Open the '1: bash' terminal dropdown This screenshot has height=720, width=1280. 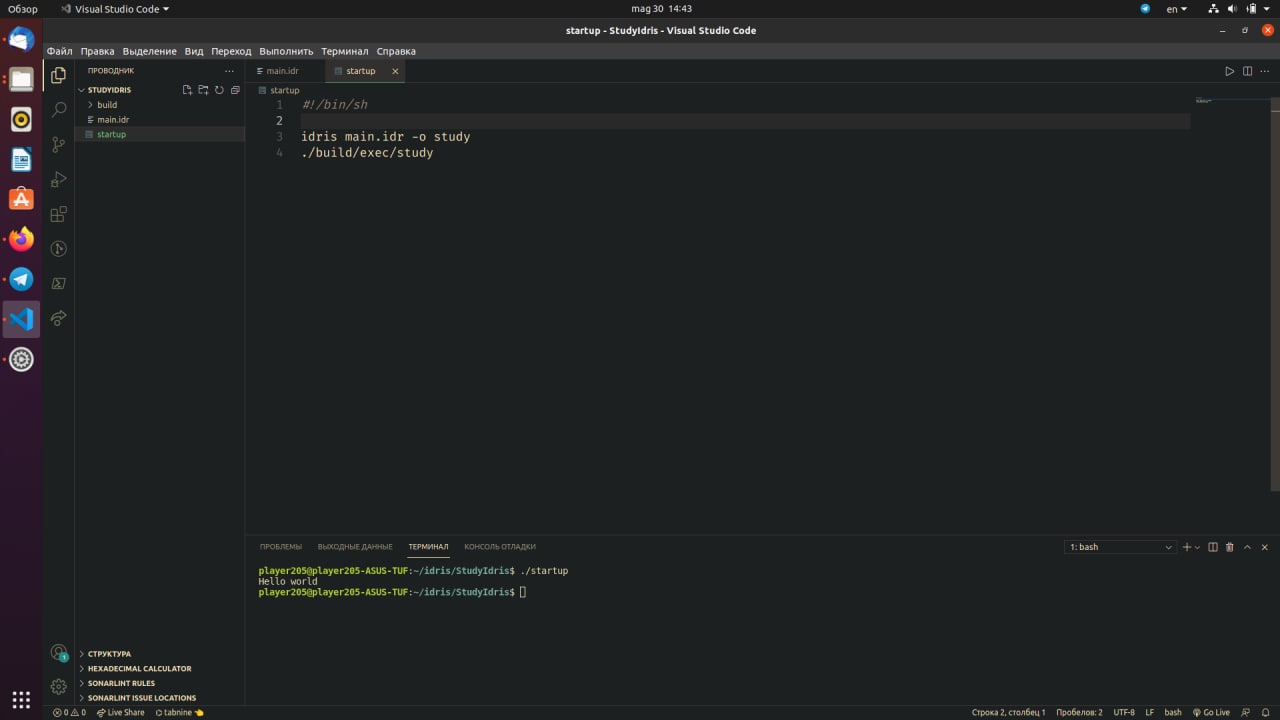[x=1120, y=547]
